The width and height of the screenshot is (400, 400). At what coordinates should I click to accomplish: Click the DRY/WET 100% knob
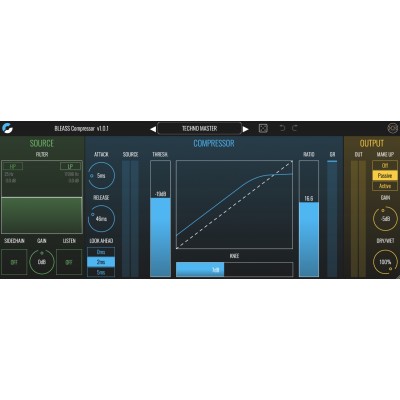(385, 262)
